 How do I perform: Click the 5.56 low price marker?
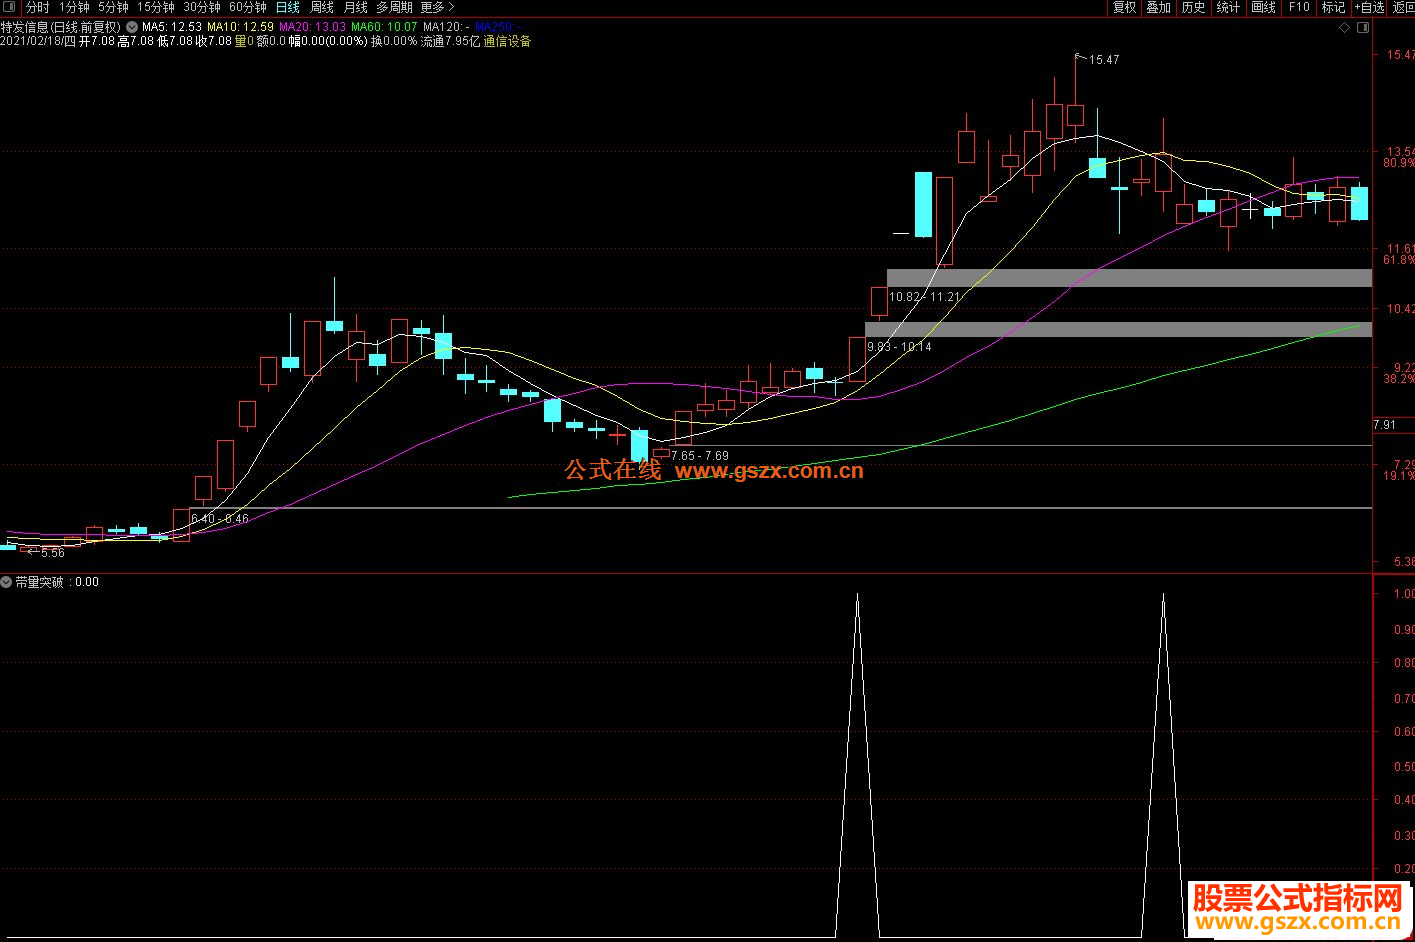[x=52, y=552]
